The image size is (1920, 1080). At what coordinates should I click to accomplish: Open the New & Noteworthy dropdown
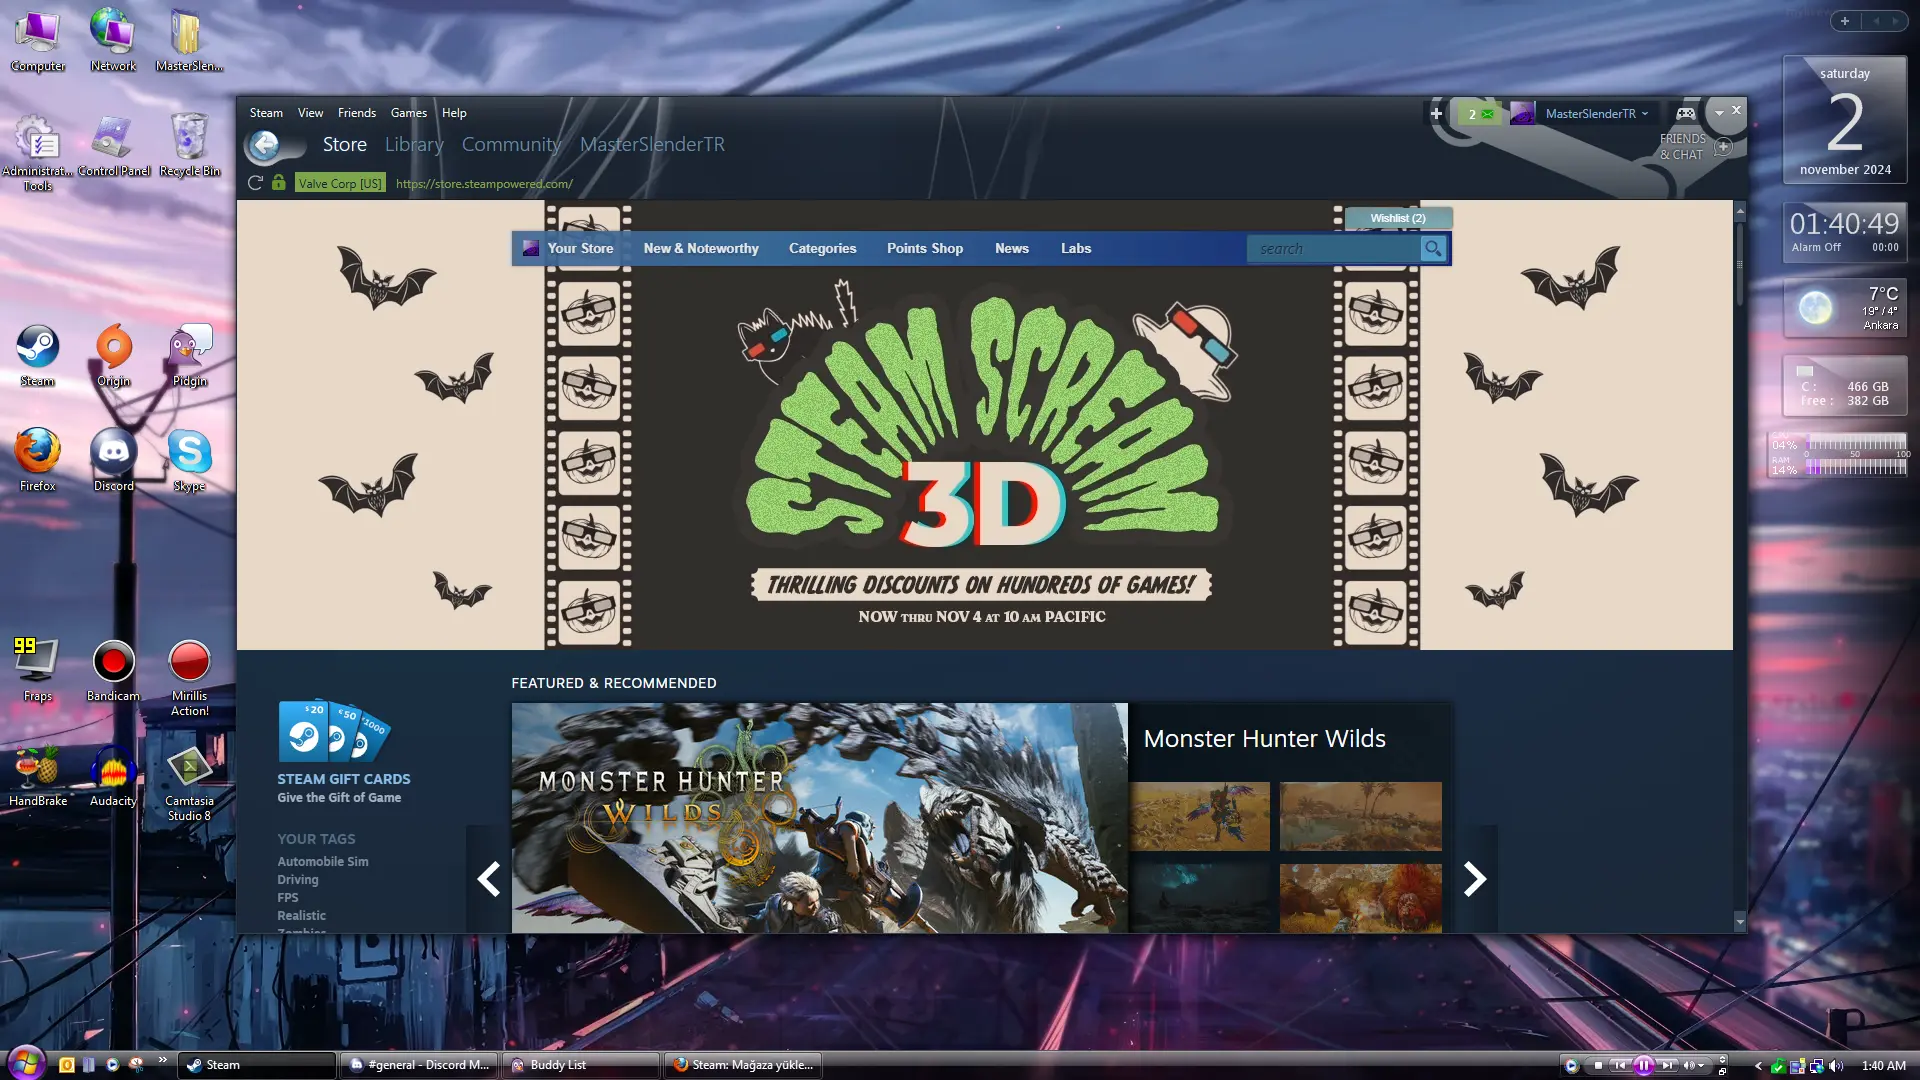point(701,248)
